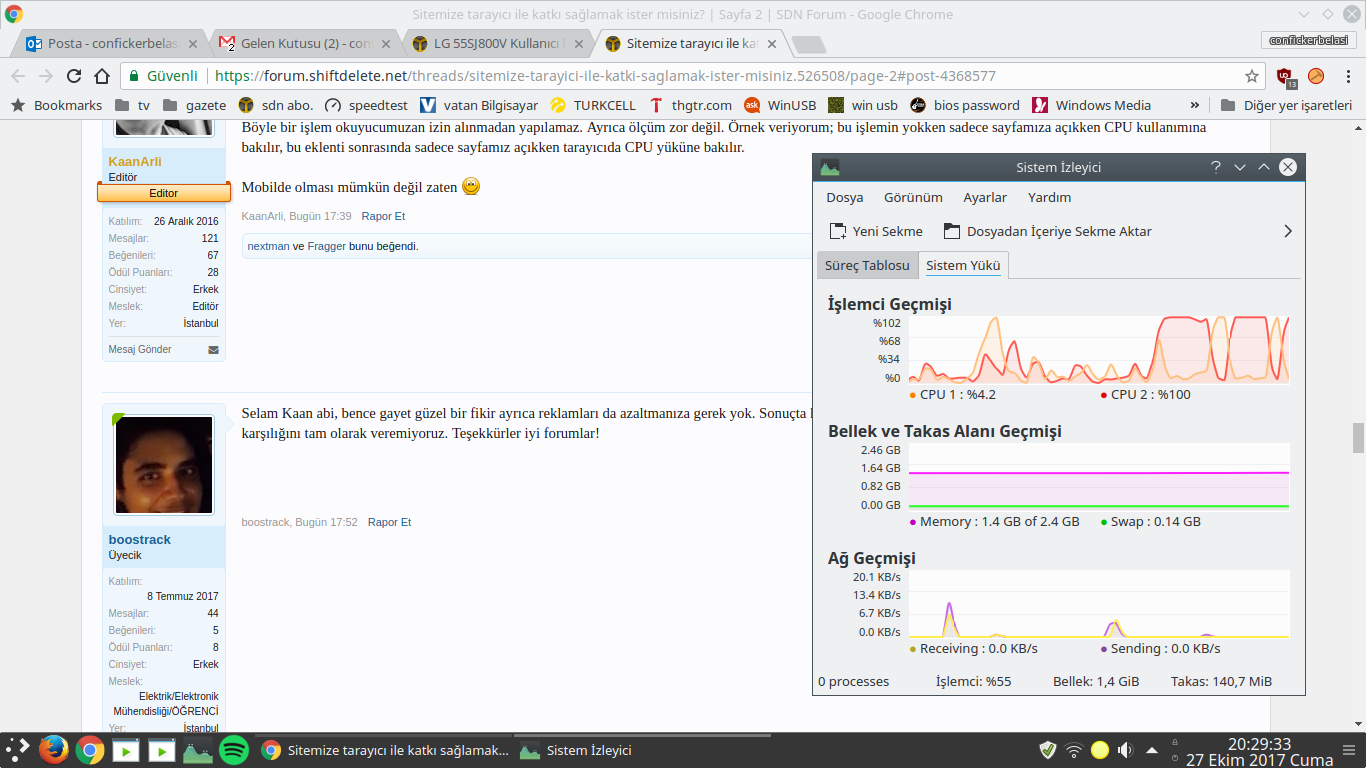Open a new Chrome tab
The height and width of the screenshot is (768, 1366).
[808, 45]
